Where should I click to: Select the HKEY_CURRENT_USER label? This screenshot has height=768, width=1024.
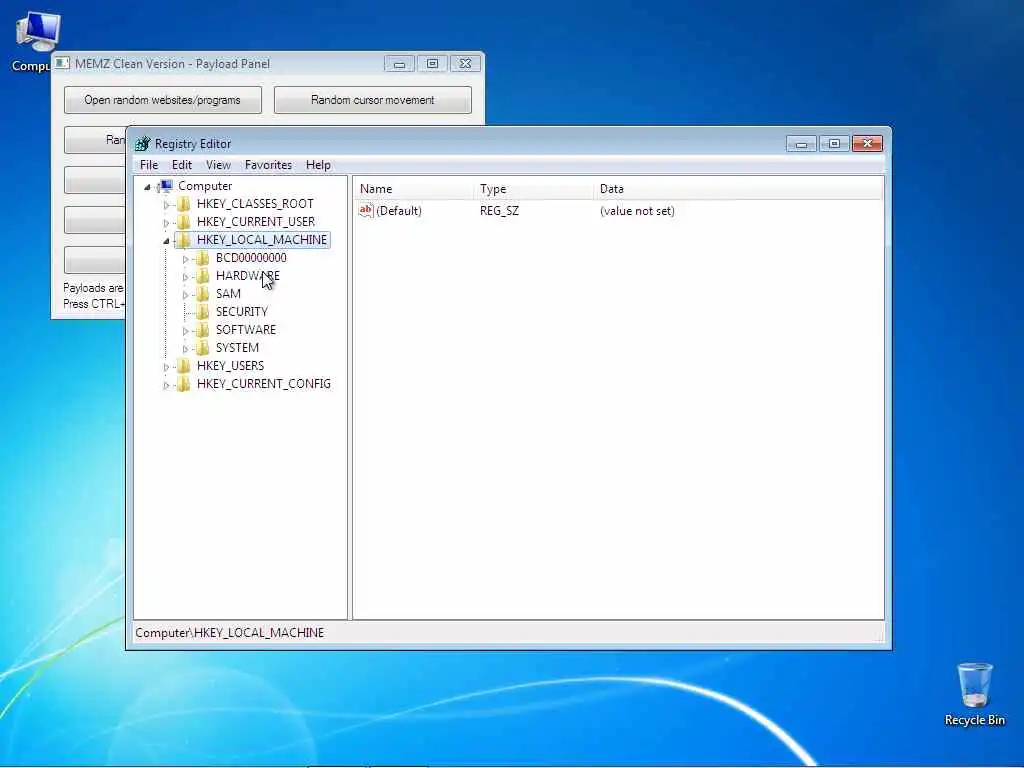256,222
